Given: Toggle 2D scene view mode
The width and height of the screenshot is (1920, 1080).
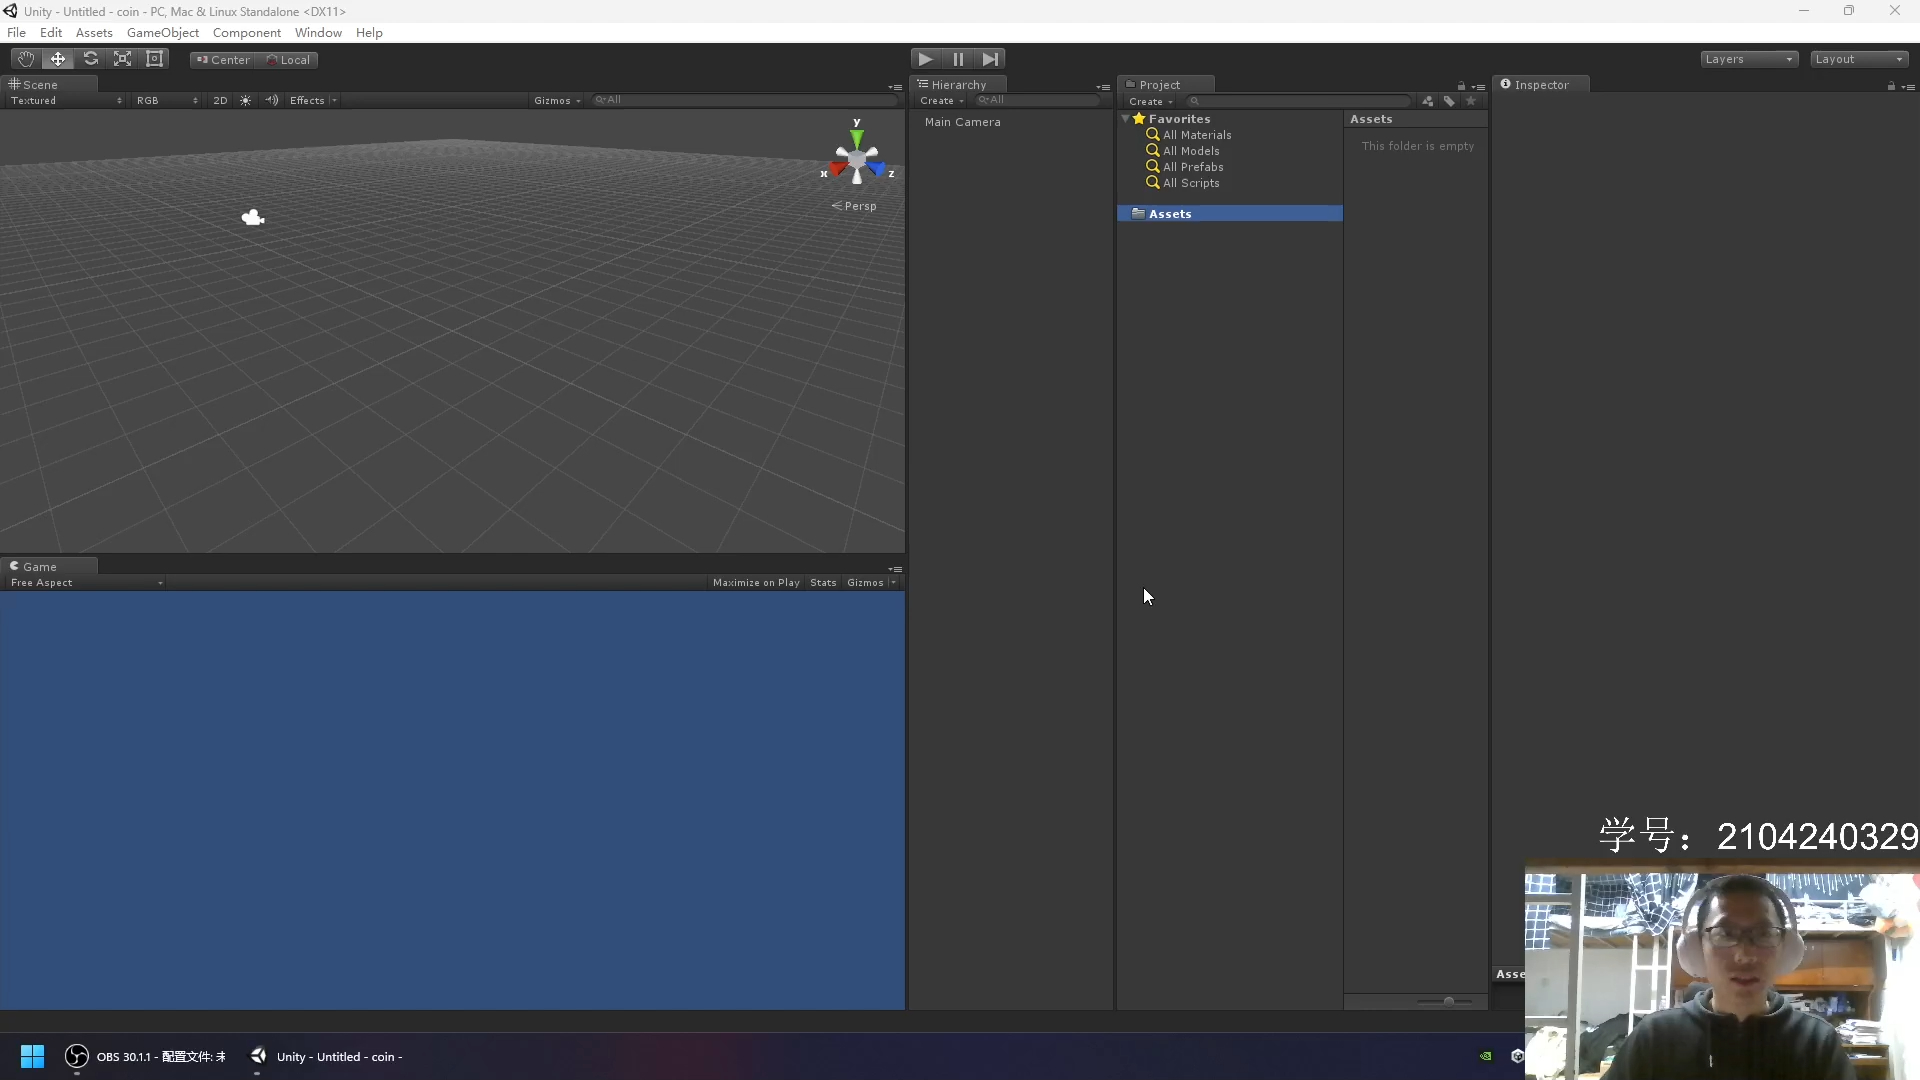Looking at the screenshot, I should (220, 100).
